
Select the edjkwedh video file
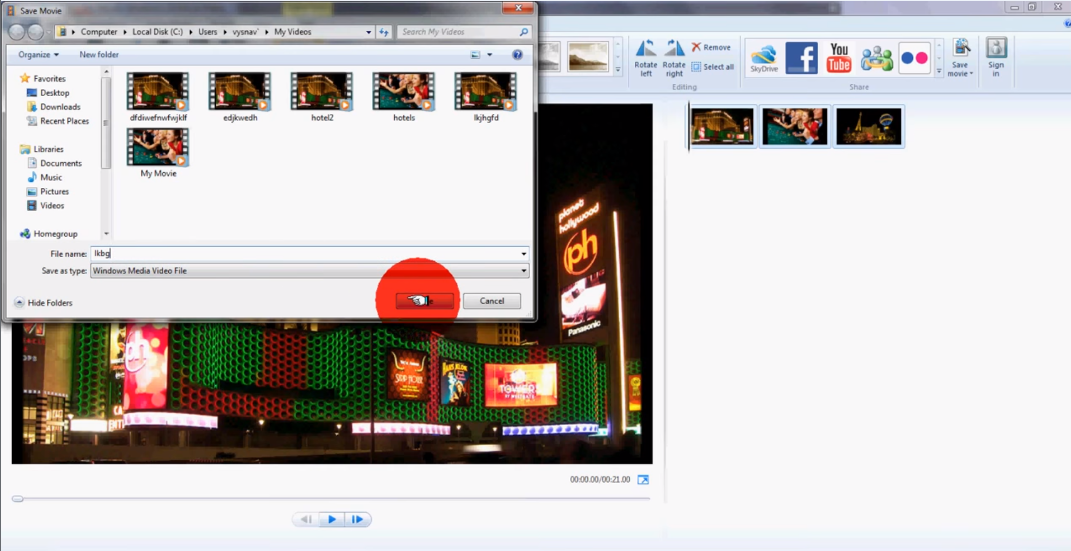tap(240, 97)
